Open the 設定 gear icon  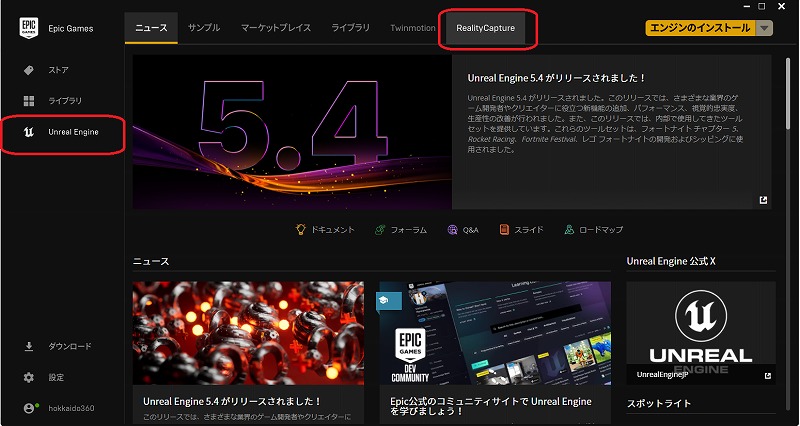click(29, 378)
